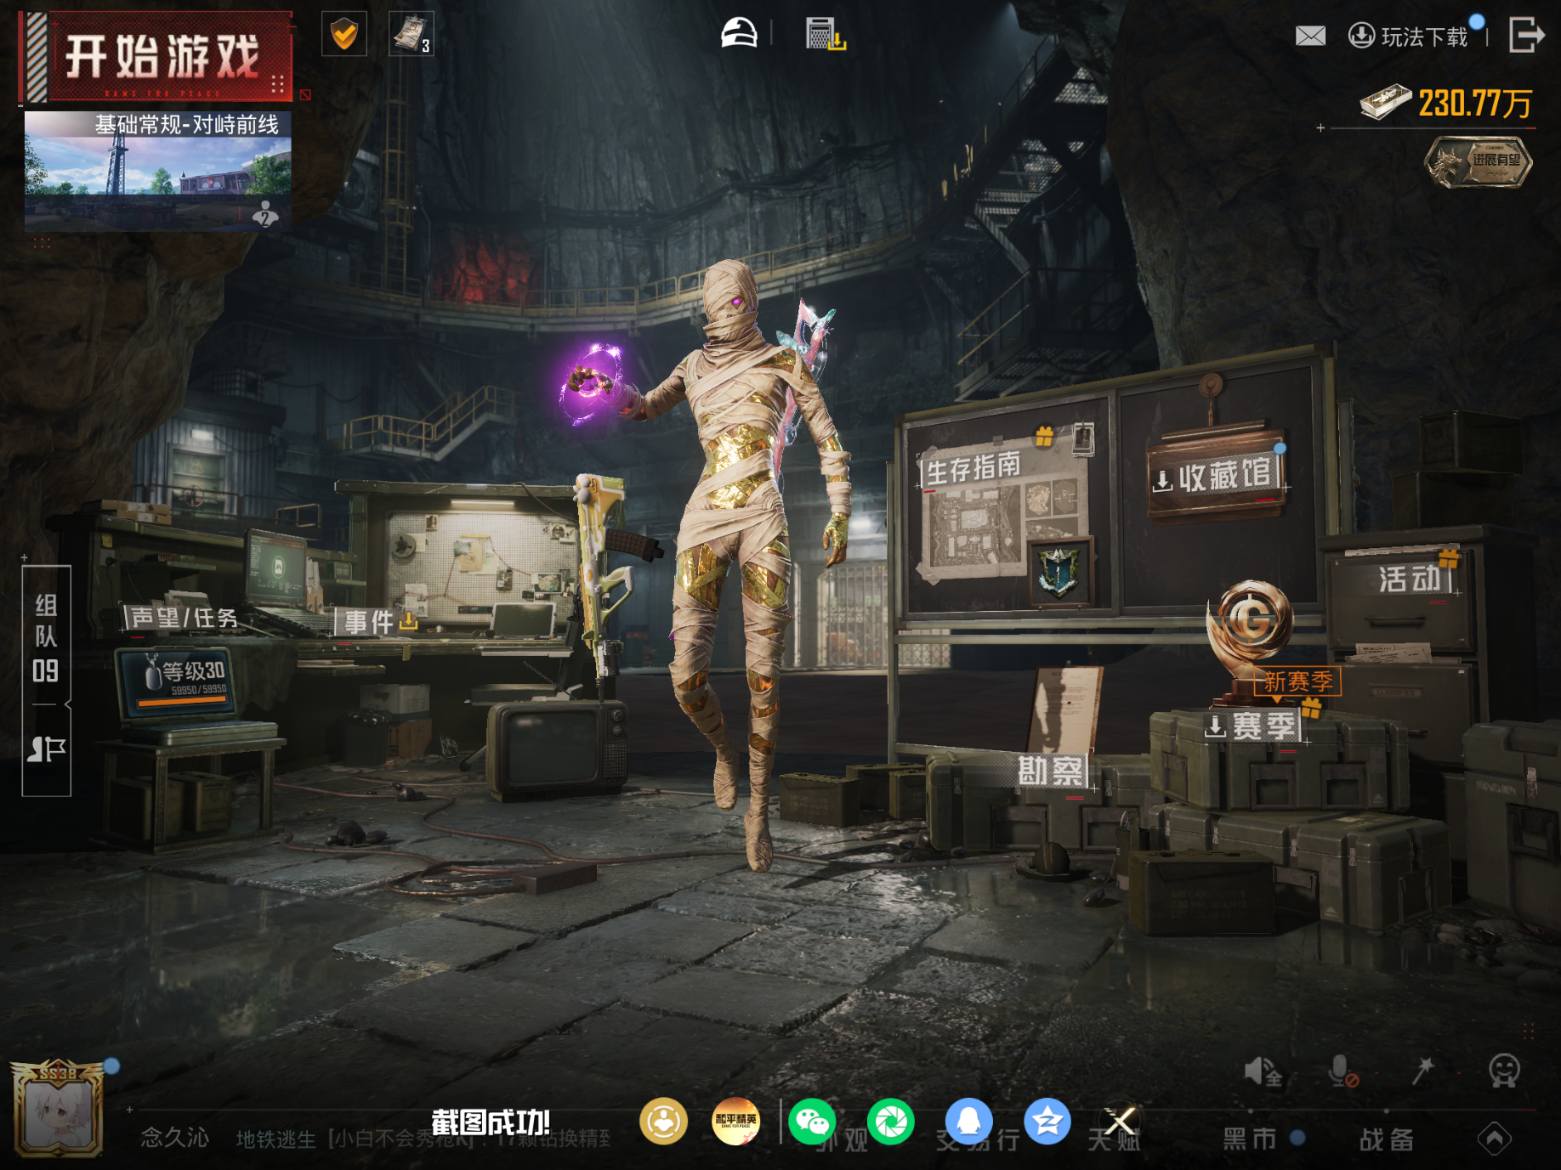The image size is (1561, 1170).
Task: Share screenshot to 和平精英 community icon
Action: pyautogui.click(x=735, y=1121)
